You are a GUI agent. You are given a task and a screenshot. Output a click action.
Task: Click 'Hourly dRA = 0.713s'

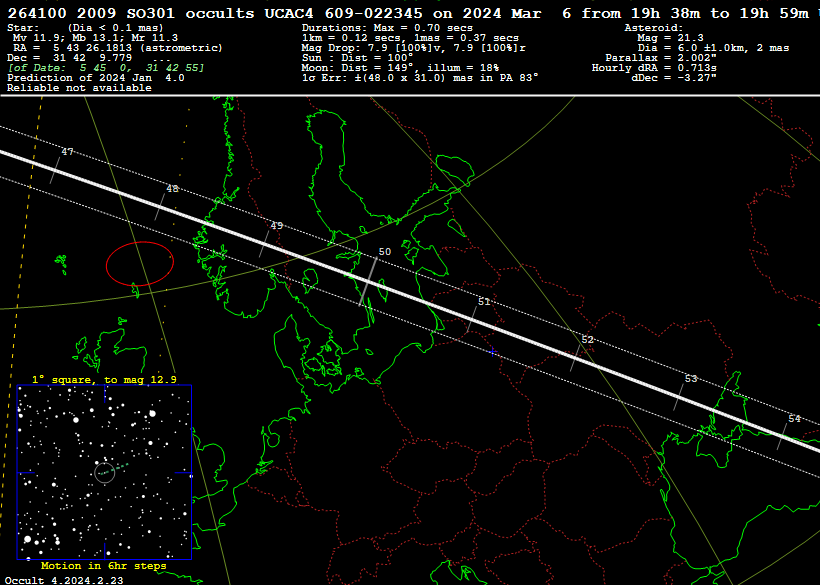click(654, 67)
